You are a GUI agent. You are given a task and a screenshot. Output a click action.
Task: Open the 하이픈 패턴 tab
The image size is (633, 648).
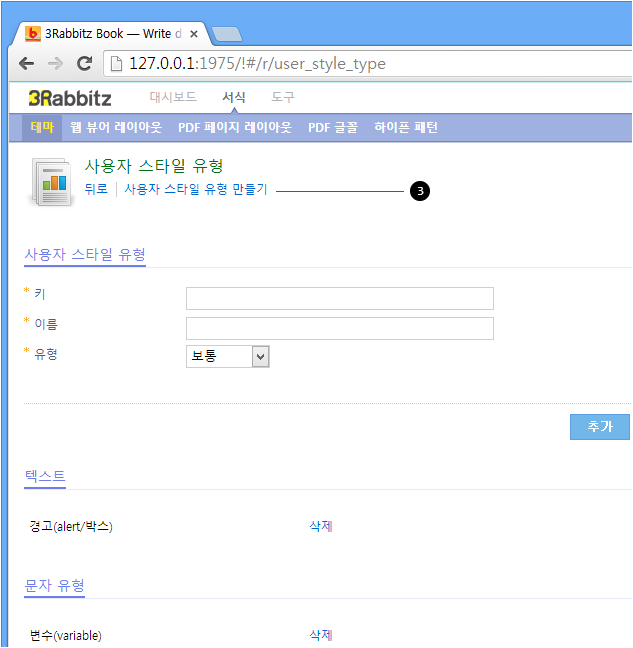coord(406,127)
